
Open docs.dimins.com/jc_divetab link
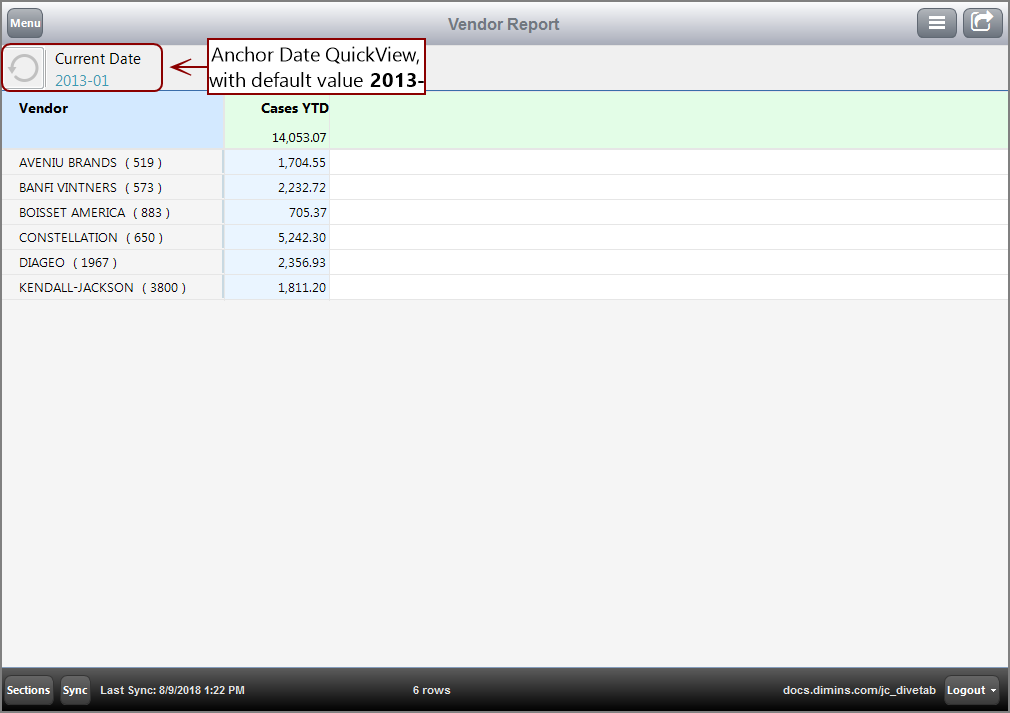coord(859,690)
